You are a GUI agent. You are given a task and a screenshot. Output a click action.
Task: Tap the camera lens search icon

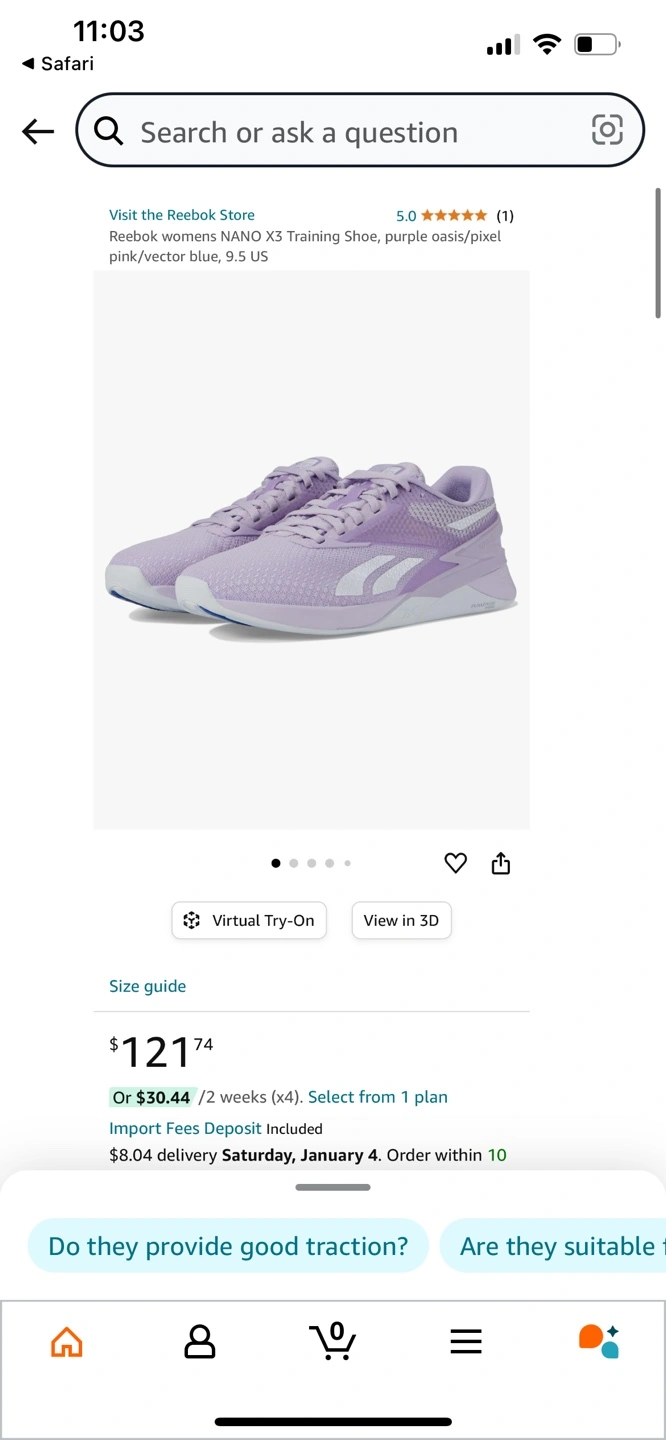[607, 130]
